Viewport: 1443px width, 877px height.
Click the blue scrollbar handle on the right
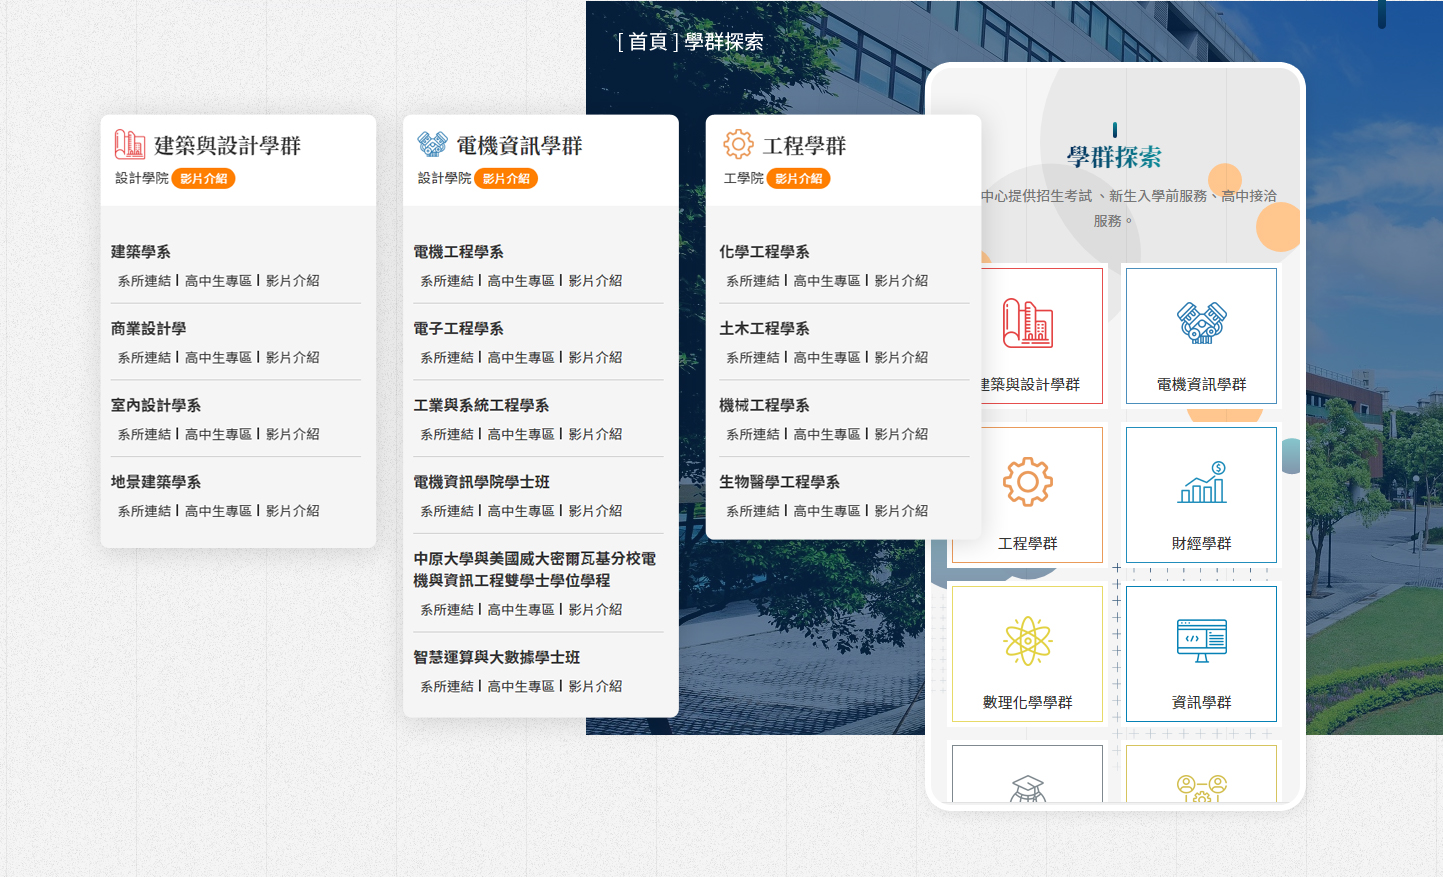(x=1291, y=458)
